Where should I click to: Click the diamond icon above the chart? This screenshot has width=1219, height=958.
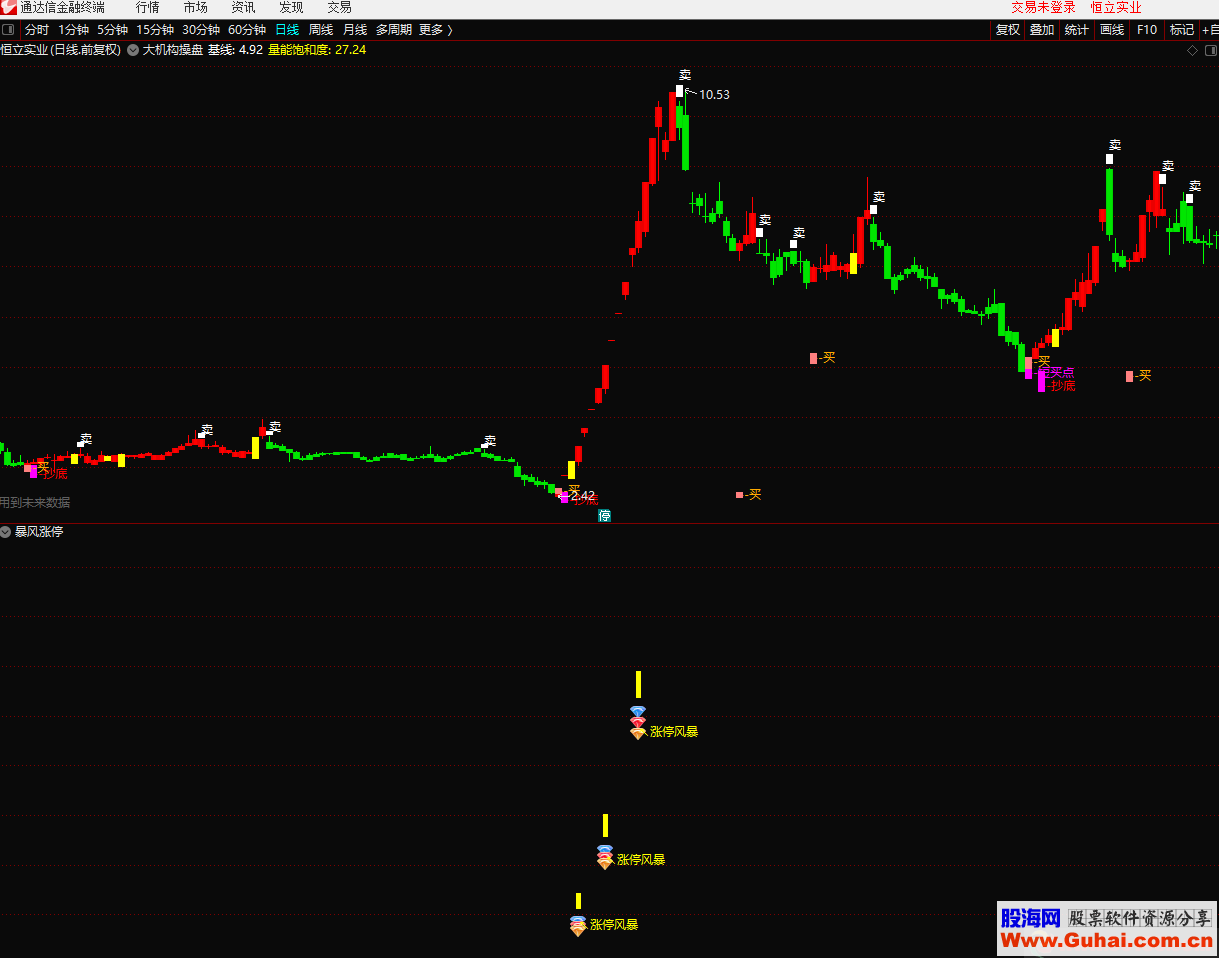pos(1191,49)
